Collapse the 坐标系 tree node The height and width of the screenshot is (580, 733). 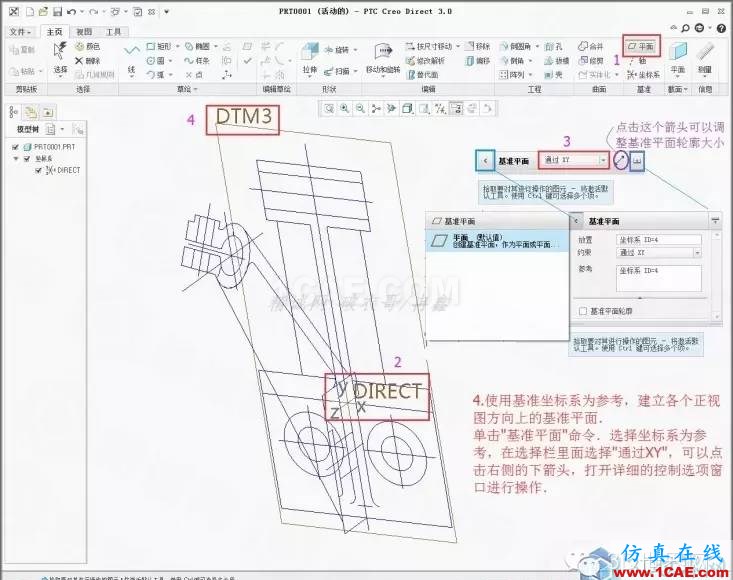coord(16,158)
